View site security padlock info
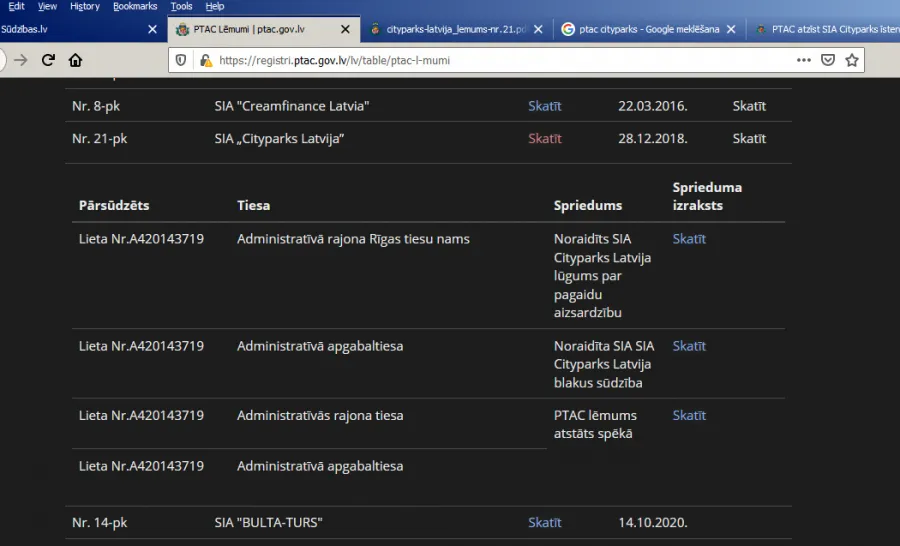This screenshot has width=900, height=546. click(x=205, y=60)
